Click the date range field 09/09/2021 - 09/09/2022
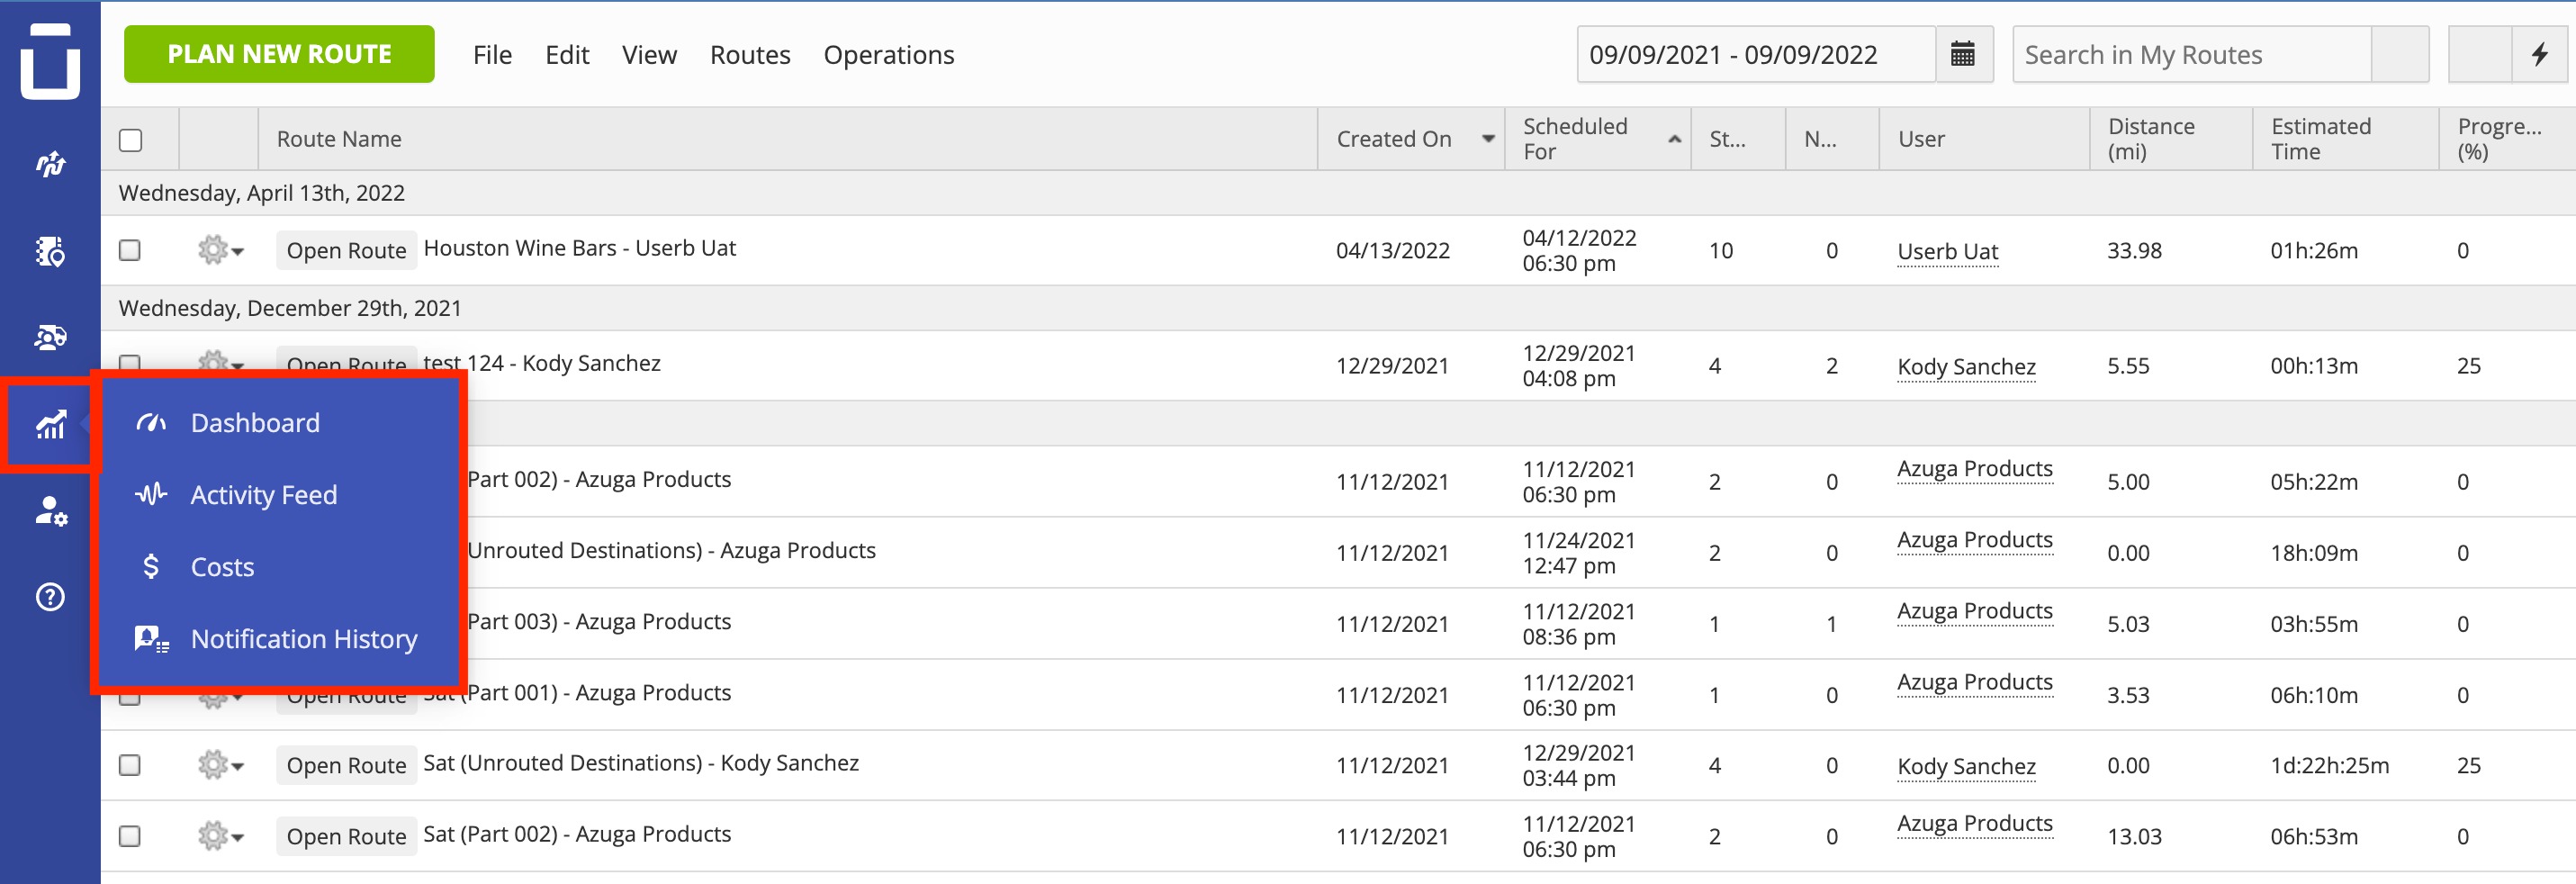This screenshot has height=884, width=2576. click(1756, 54)
